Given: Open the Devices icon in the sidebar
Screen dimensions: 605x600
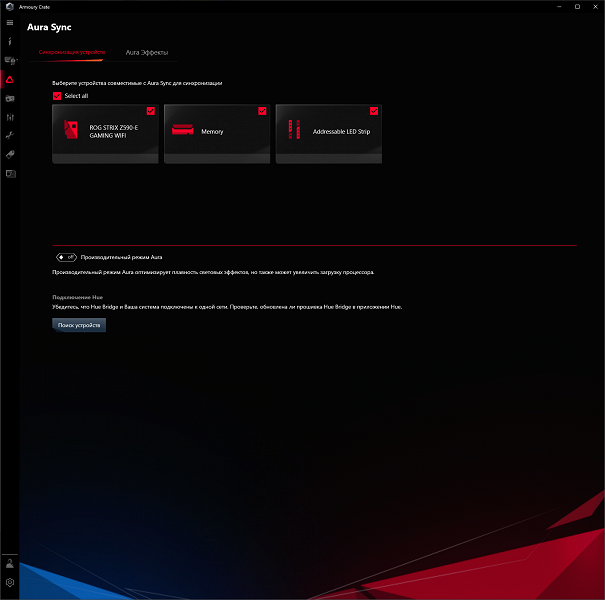Looking at the screenshot, I should (10, 61).
